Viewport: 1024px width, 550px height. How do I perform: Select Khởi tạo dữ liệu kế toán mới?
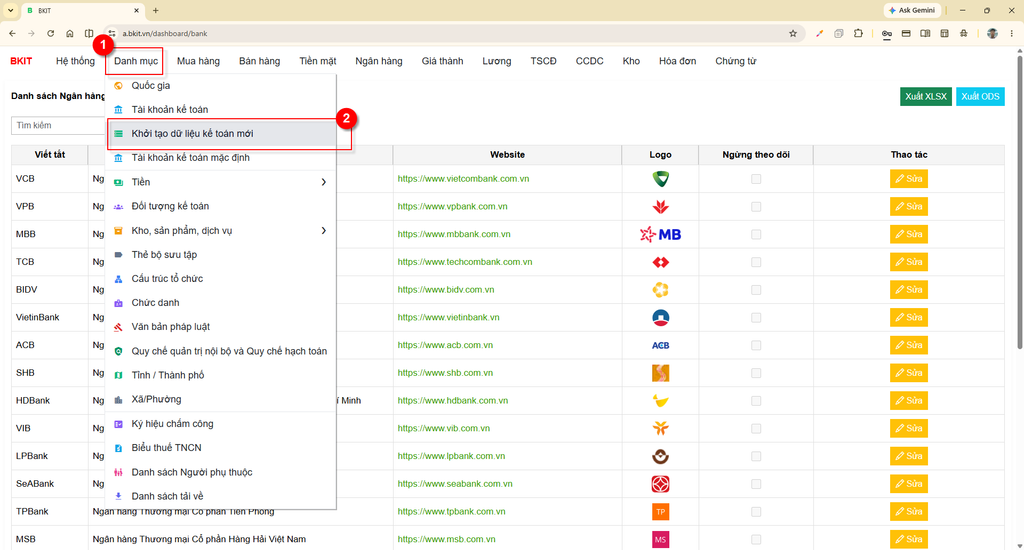point(221,134)
